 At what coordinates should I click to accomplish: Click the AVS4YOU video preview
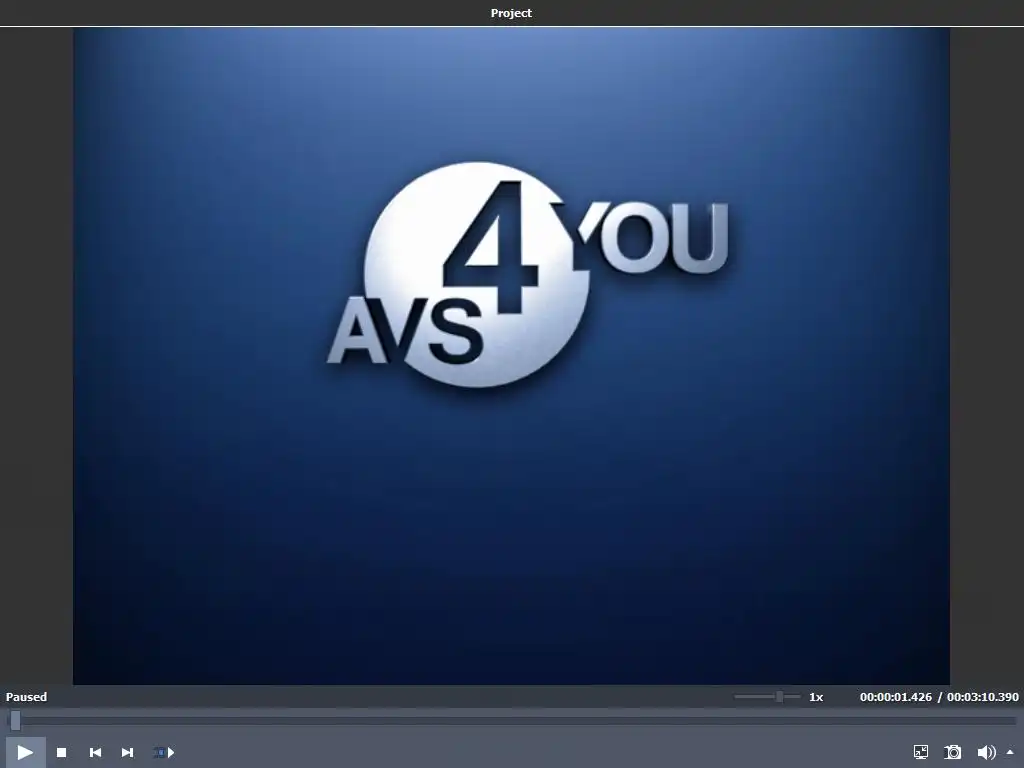coord(511,356)
